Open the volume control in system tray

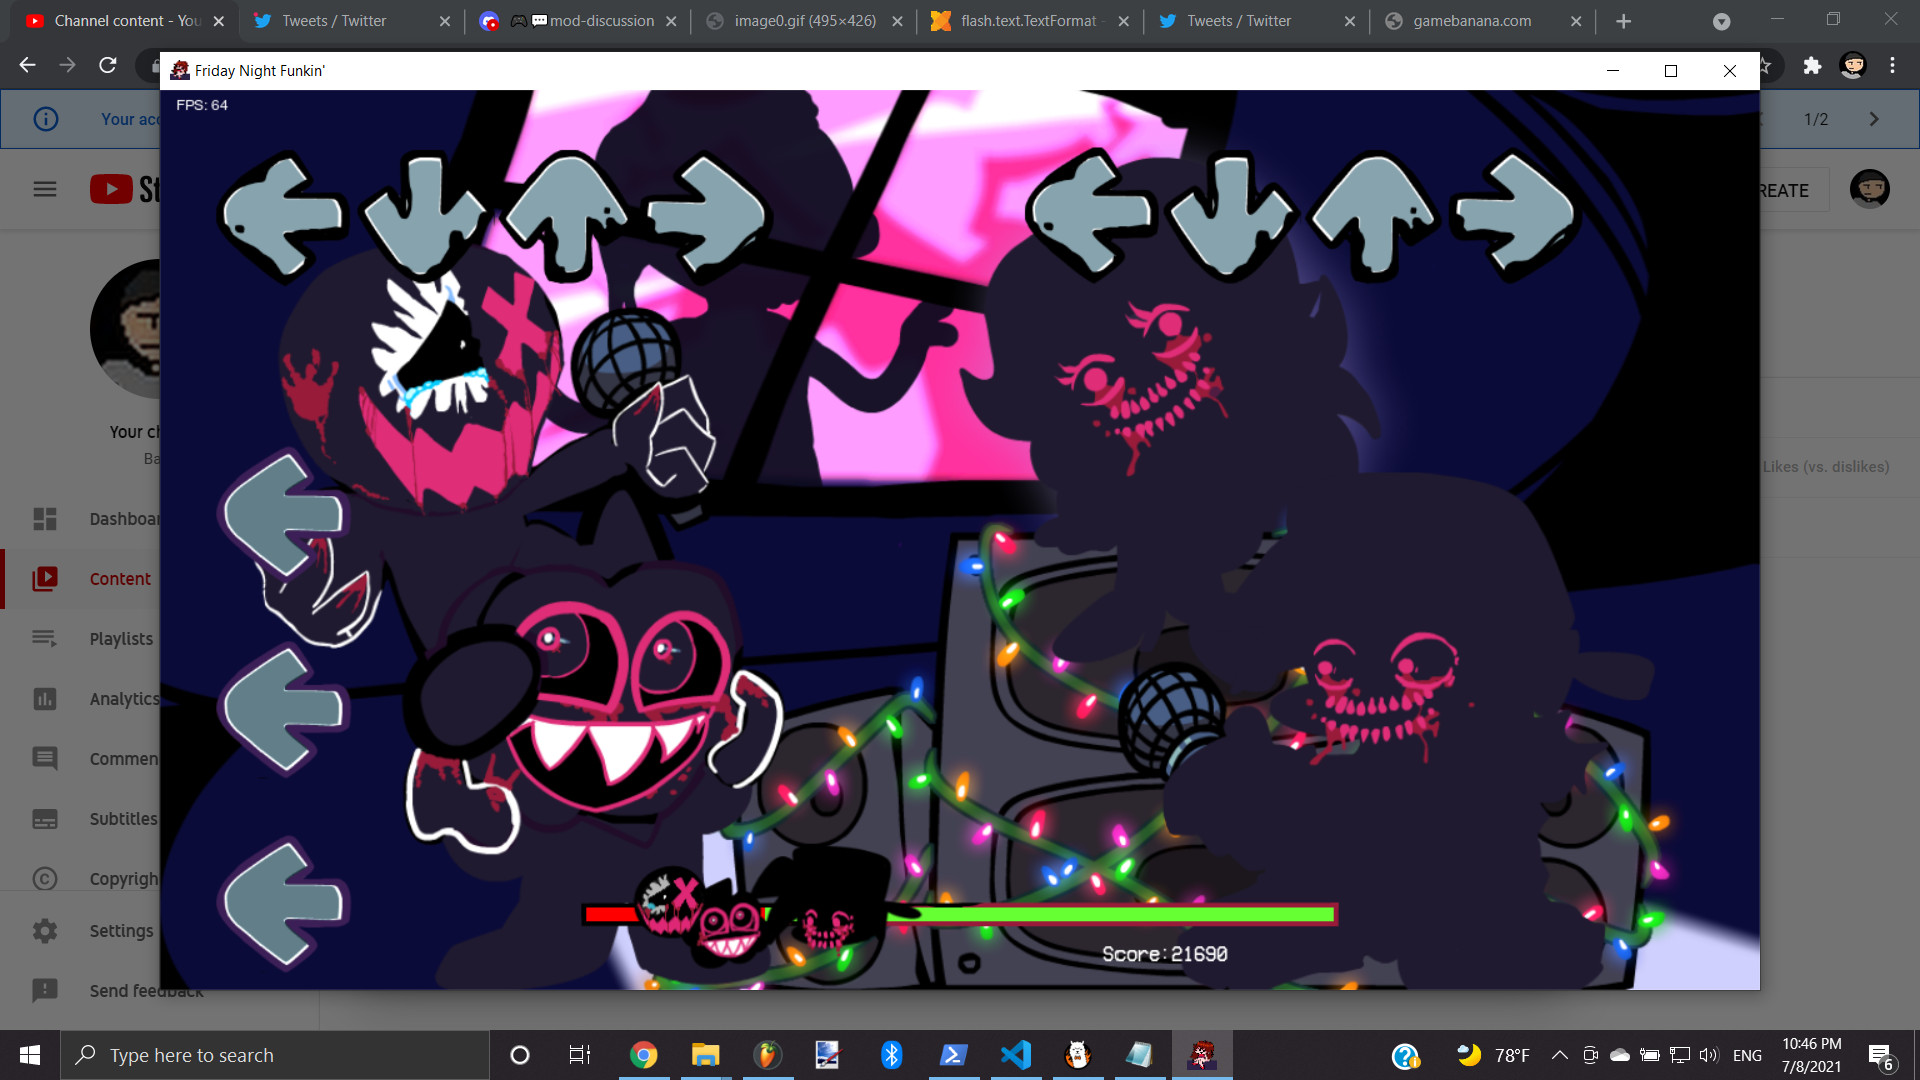(1709, 1055)
